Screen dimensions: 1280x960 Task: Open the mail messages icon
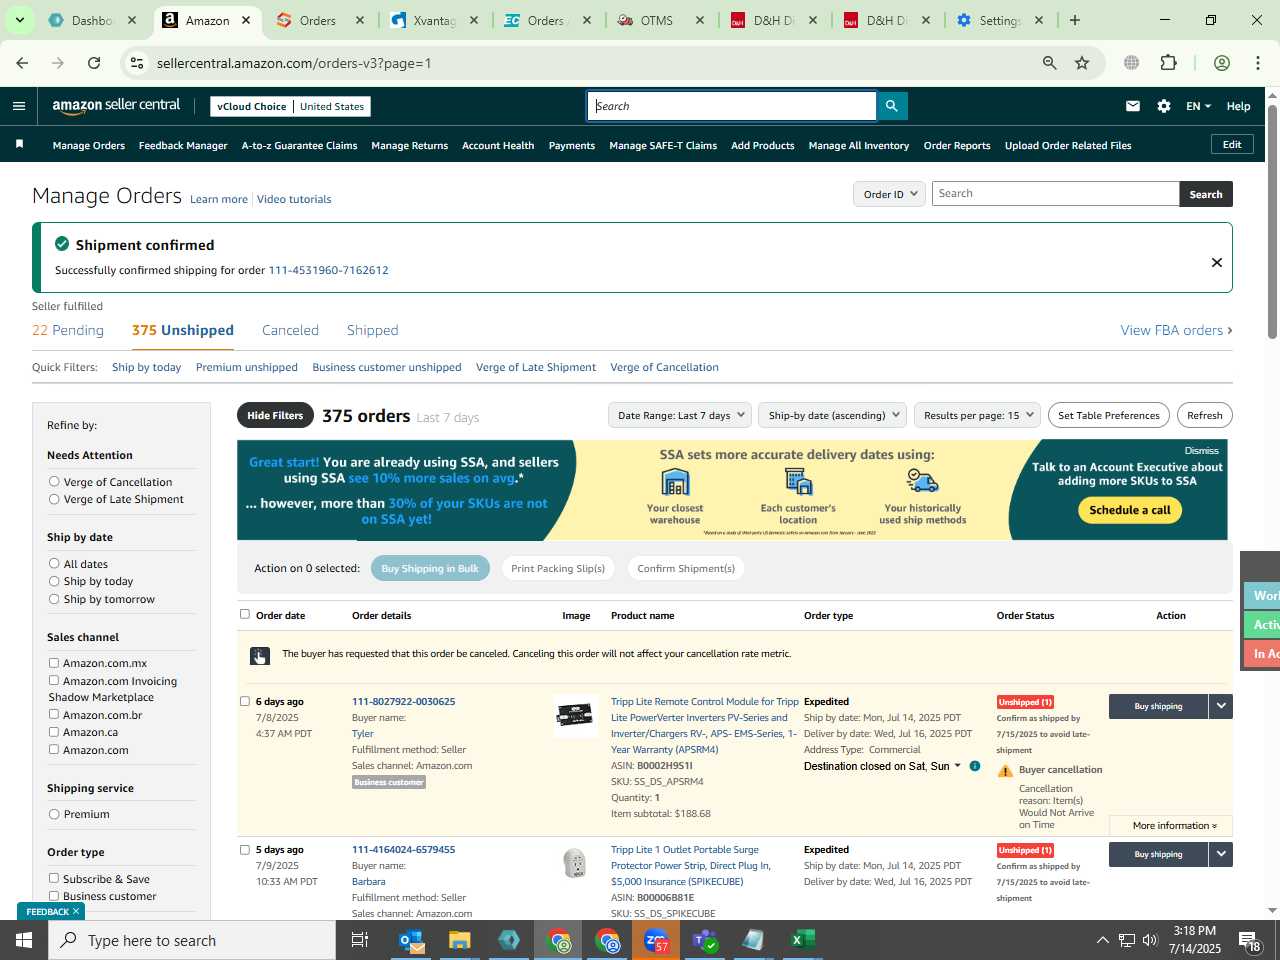(x=1133, y=106)
